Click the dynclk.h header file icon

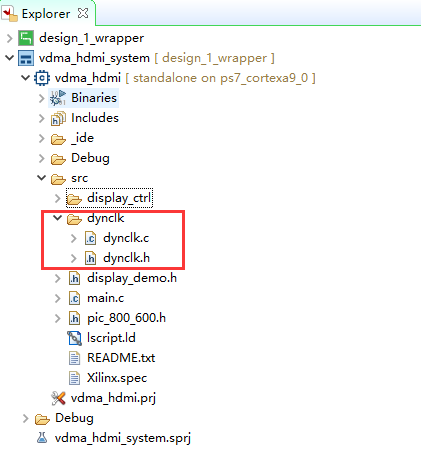90,258
